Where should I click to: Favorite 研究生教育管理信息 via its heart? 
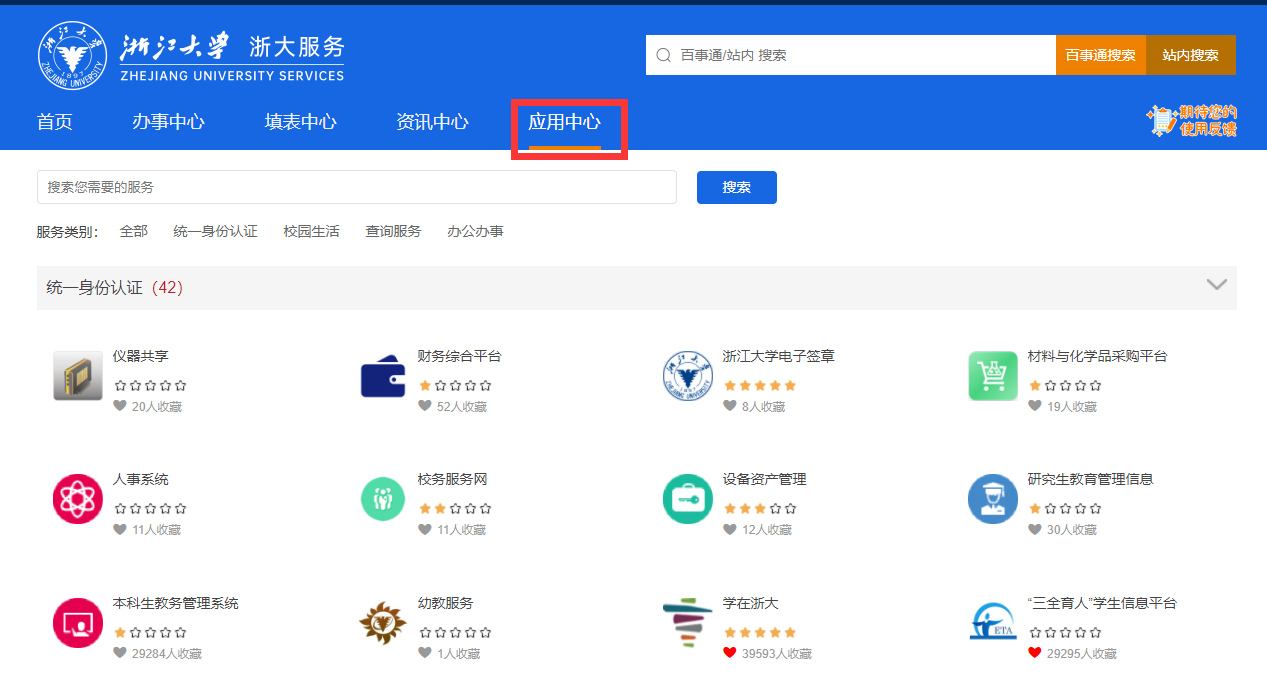1035,530
